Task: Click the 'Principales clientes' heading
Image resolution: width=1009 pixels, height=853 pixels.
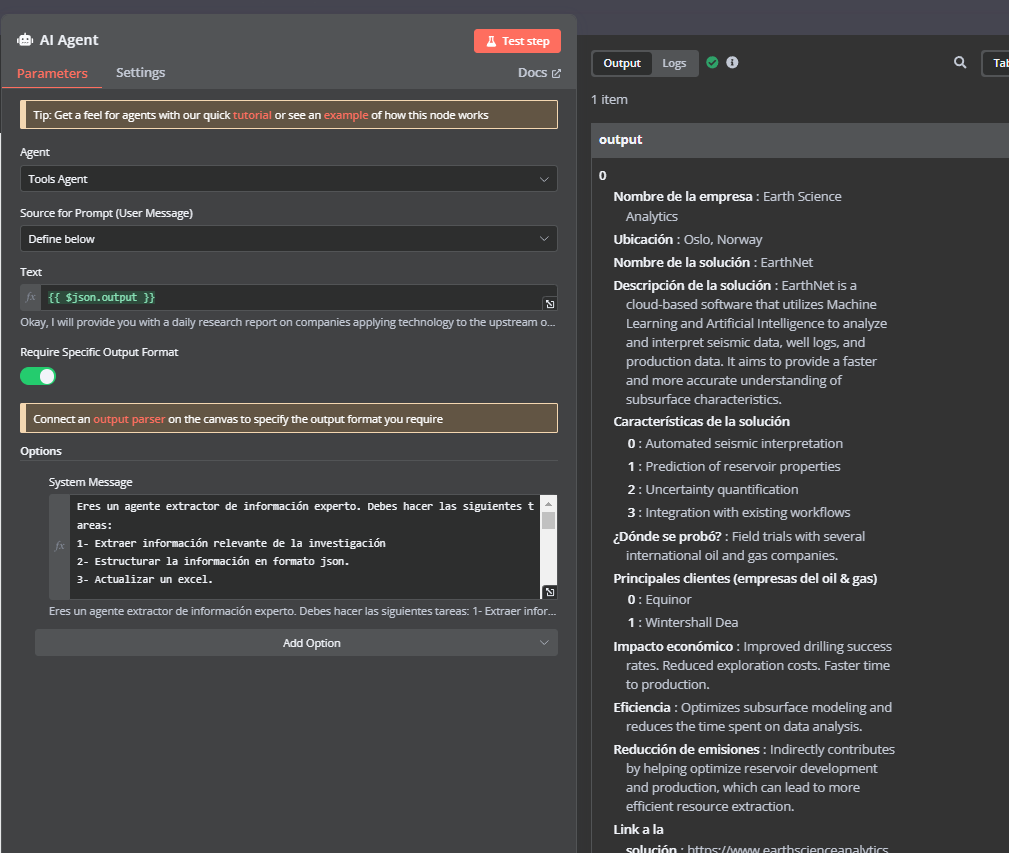Action: [x=745, y=578]
